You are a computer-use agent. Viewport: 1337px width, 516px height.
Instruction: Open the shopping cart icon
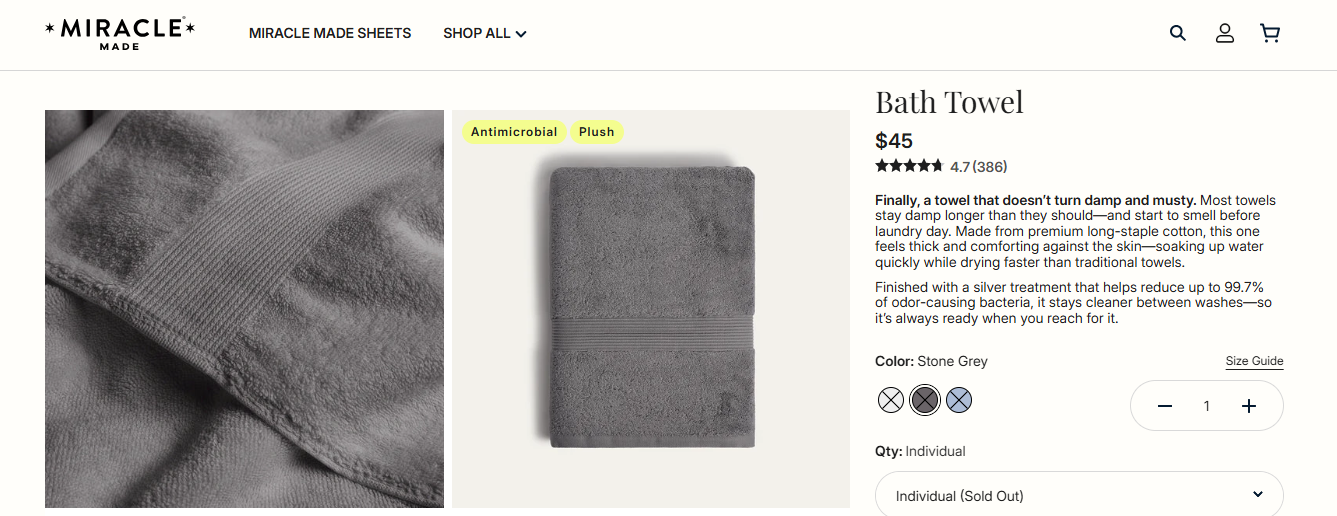(1270, 33)
